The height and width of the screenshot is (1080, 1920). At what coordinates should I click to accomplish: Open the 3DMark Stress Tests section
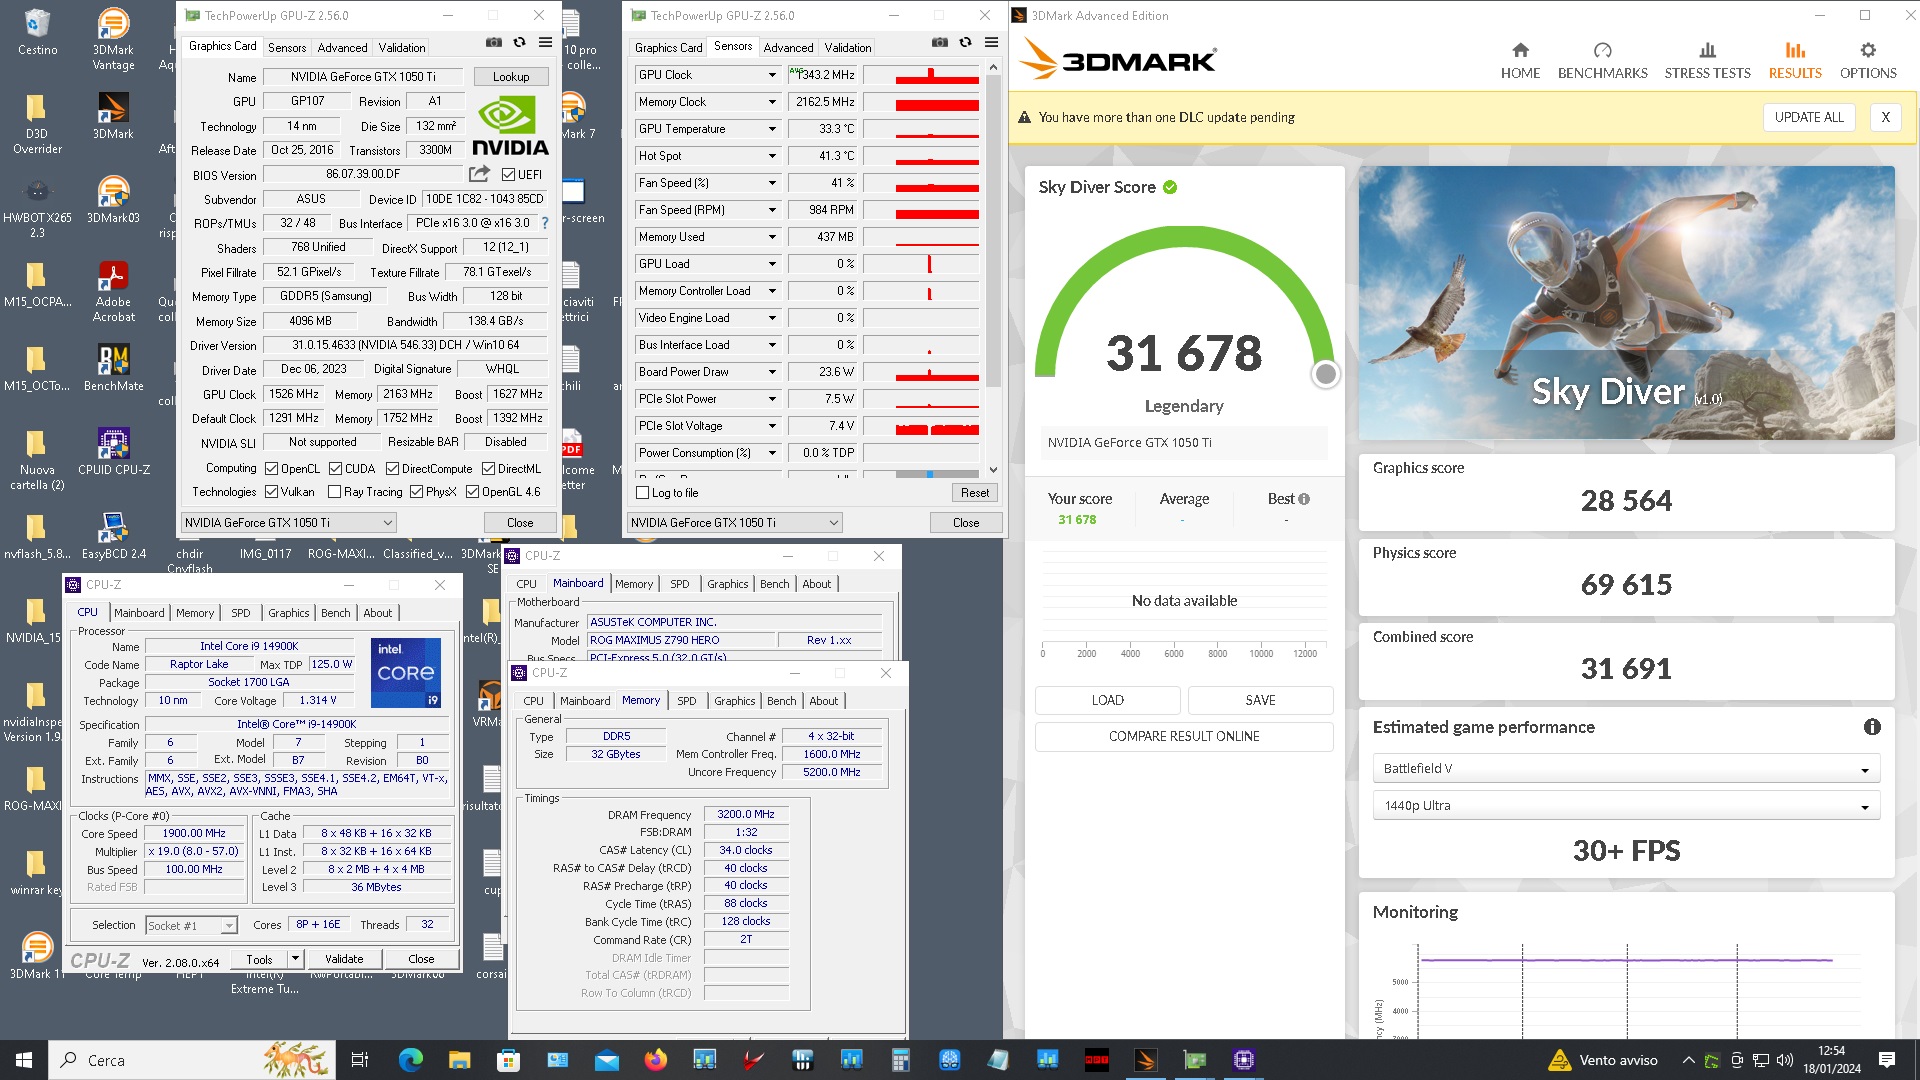point(1707,61)
